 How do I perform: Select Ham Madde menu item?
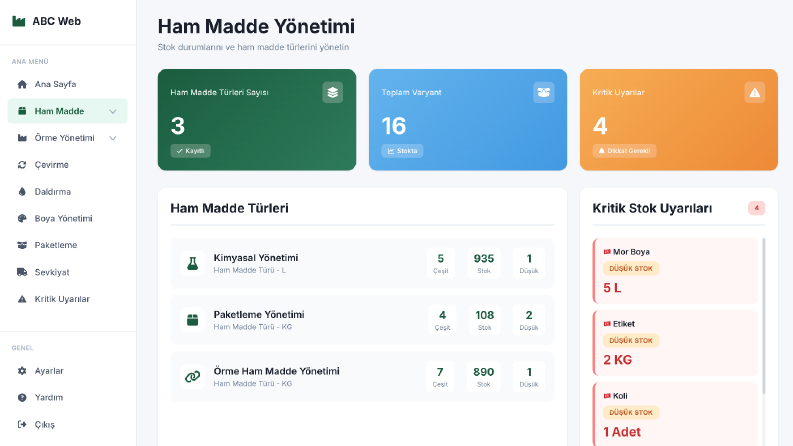point(67,111)
